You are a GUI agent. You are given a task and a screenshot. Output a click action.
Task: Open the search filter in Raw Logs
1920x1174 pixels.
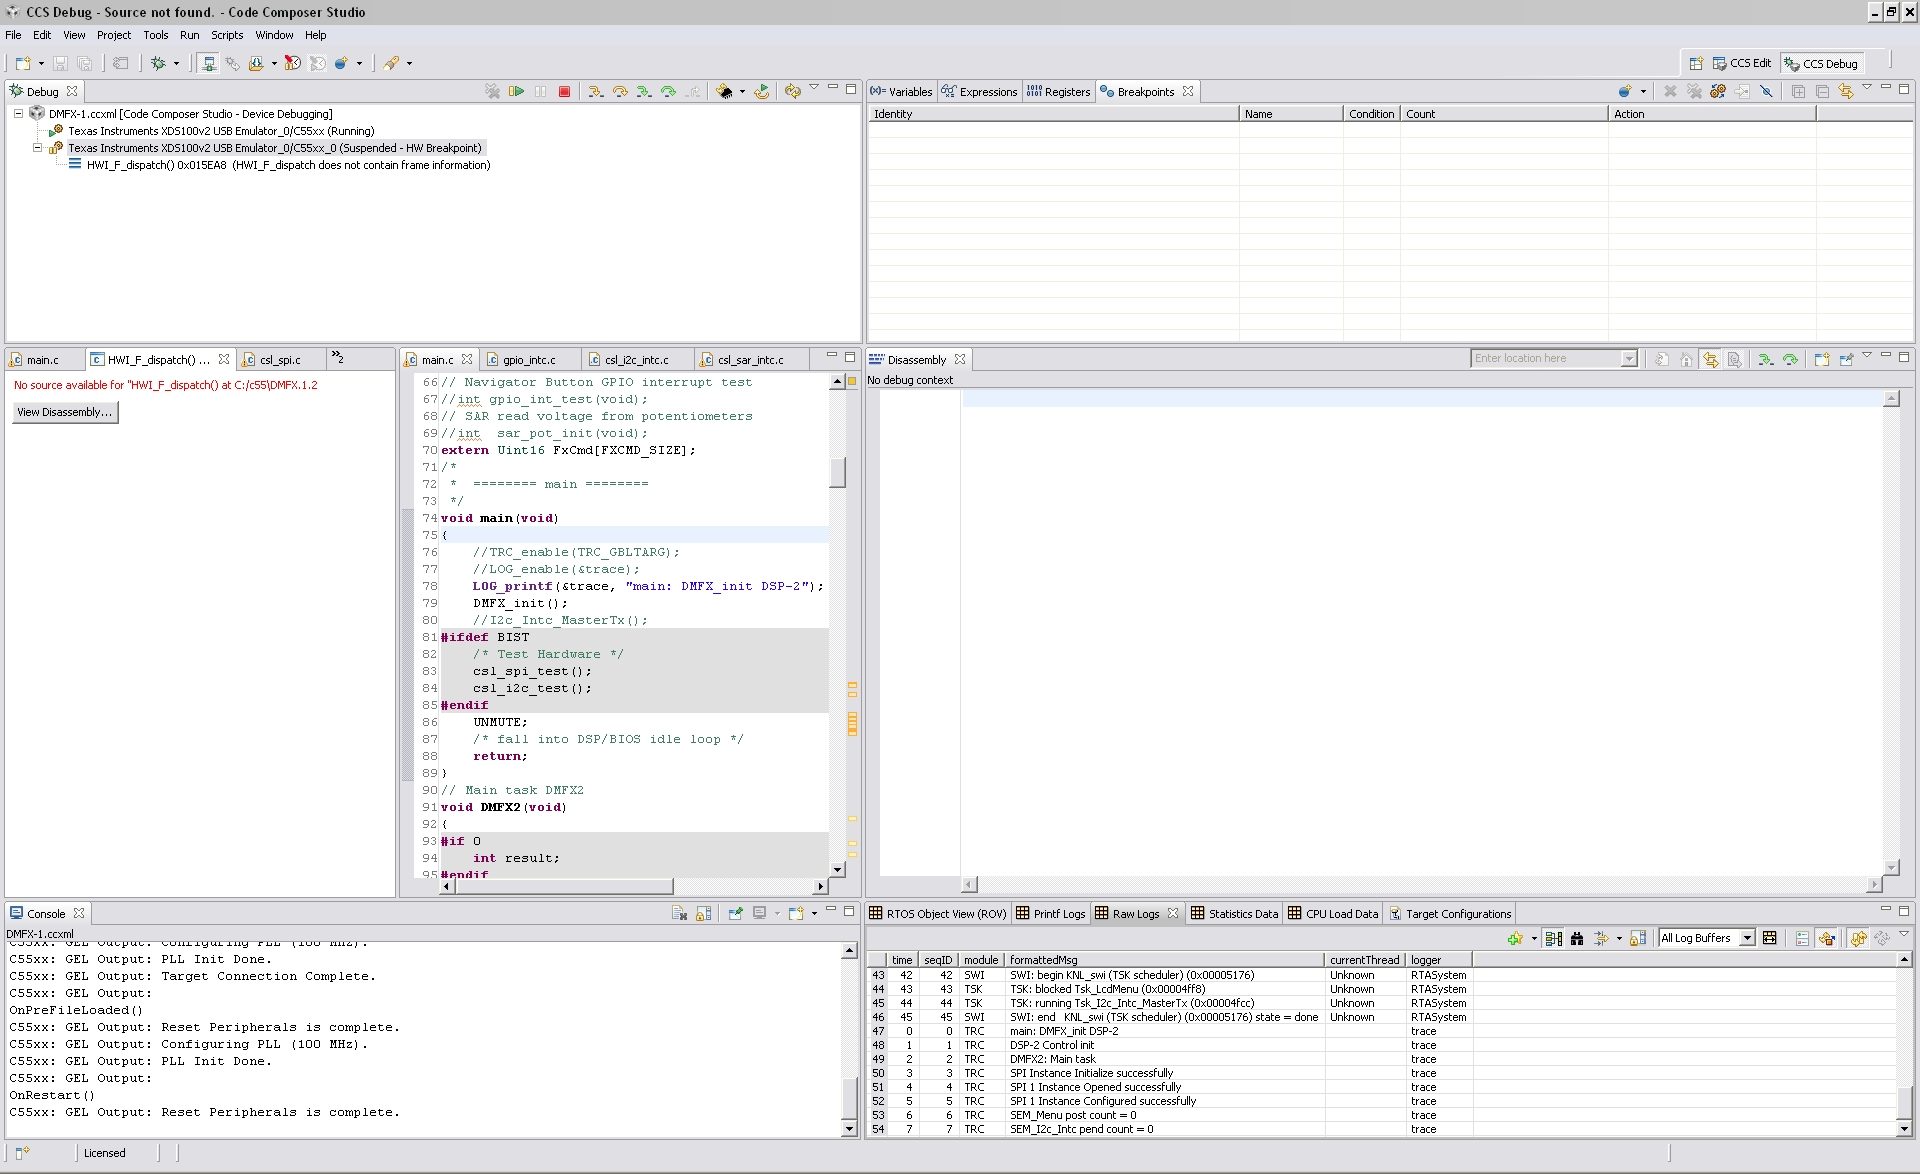click(x=1577, y=938)
